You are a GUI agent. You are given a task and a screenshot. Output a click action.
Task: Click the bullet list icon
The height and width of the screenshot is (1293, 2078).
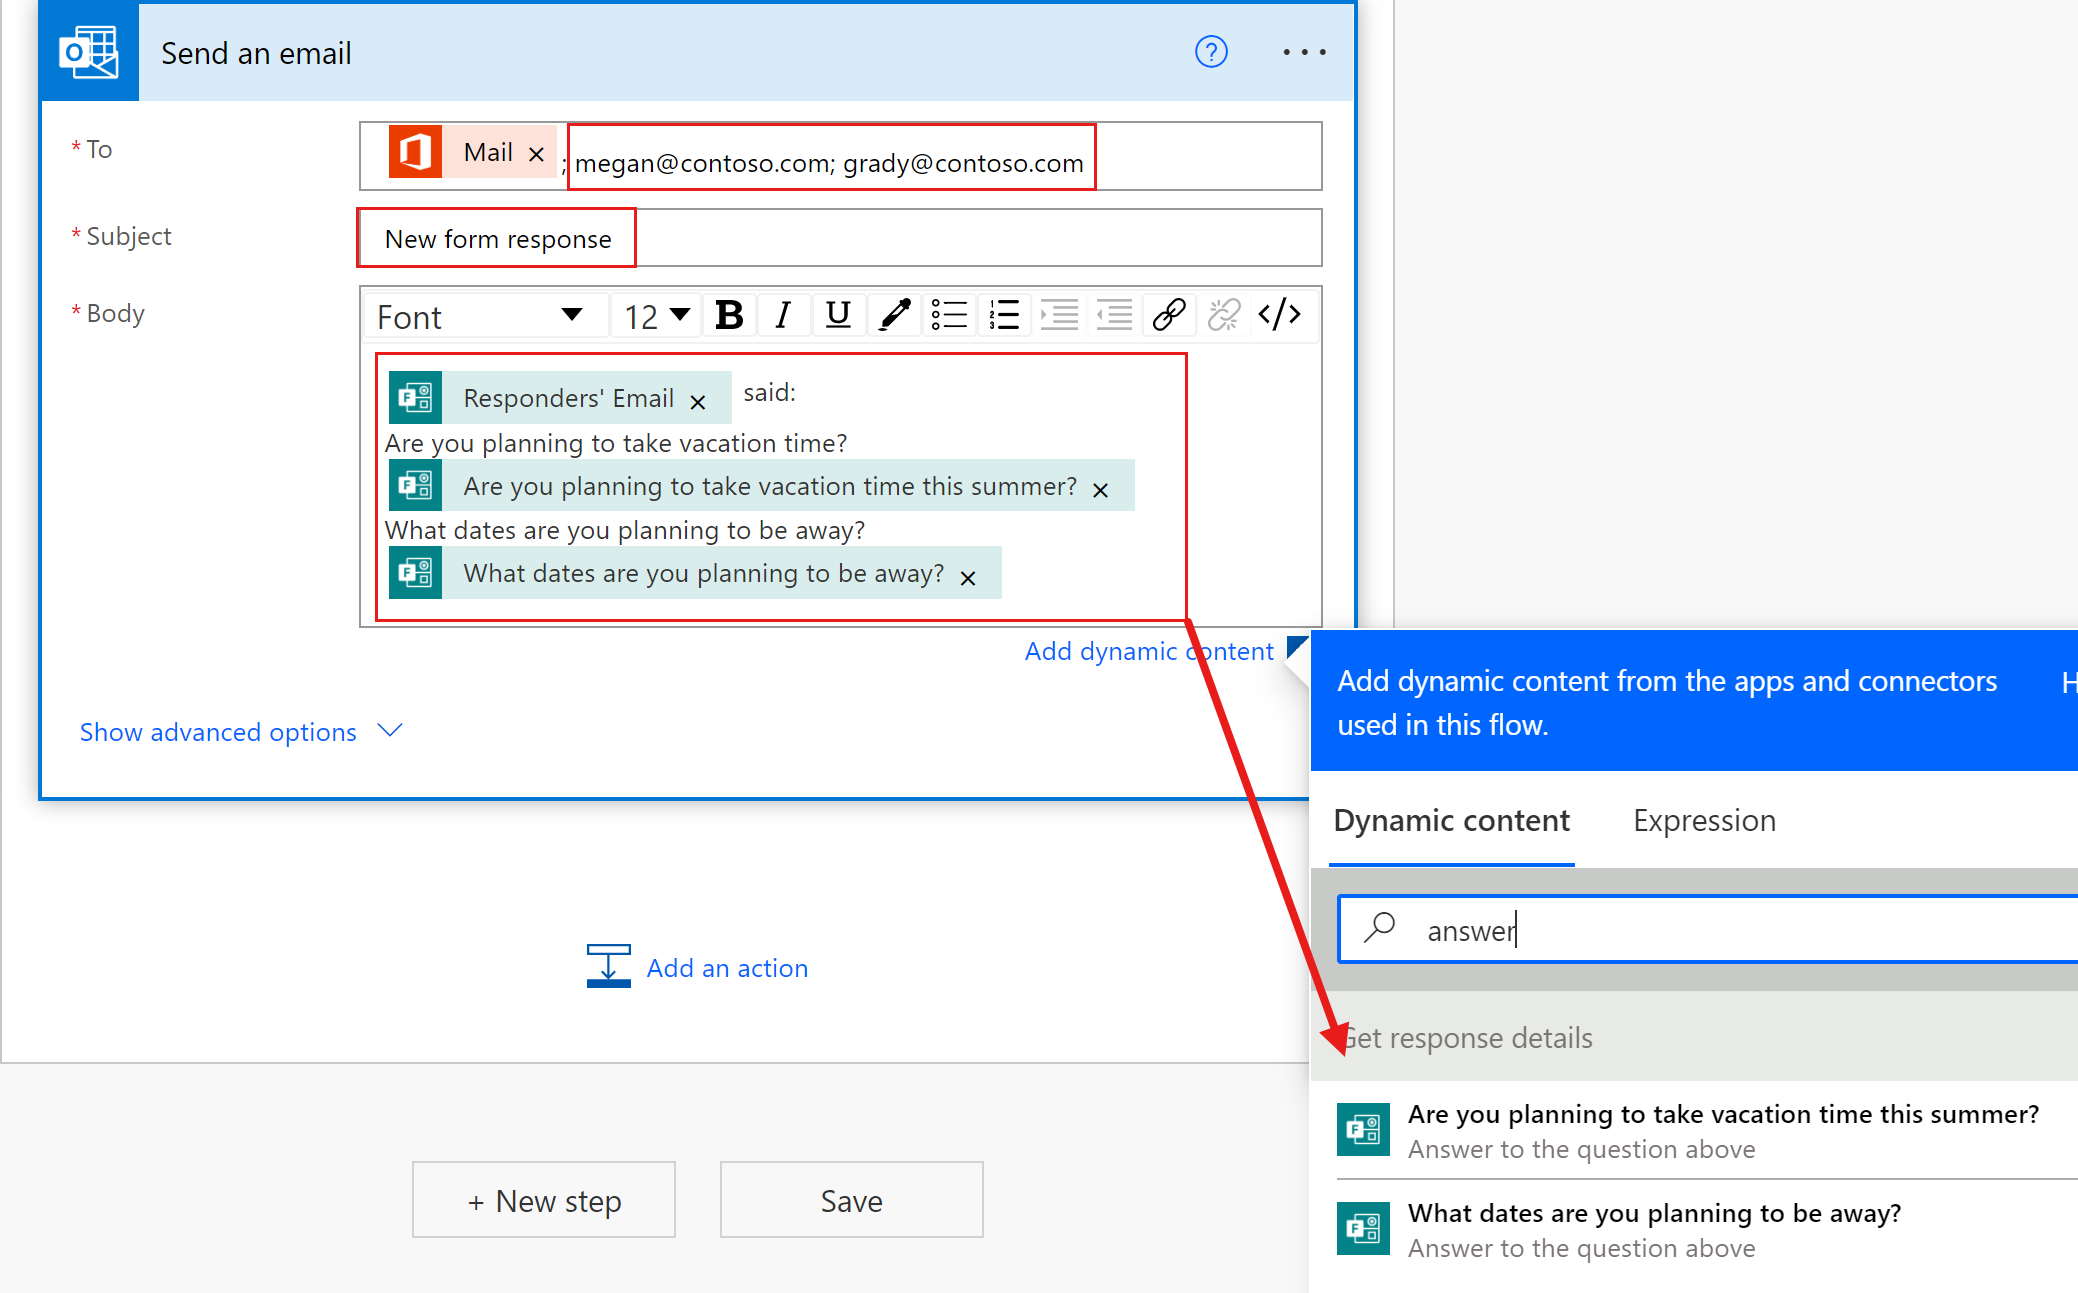949,316
